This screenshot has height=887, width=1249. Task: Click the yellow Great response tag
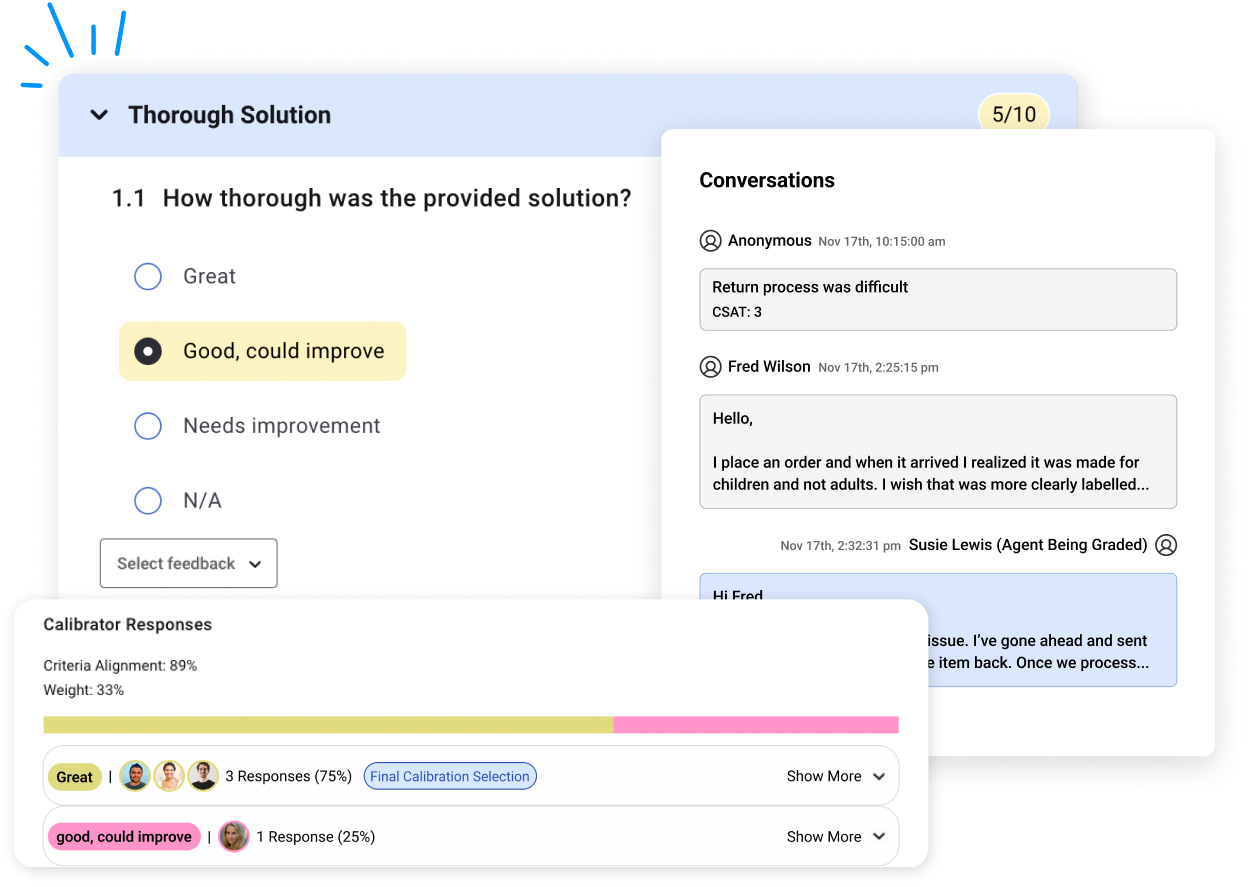[75, 777]
